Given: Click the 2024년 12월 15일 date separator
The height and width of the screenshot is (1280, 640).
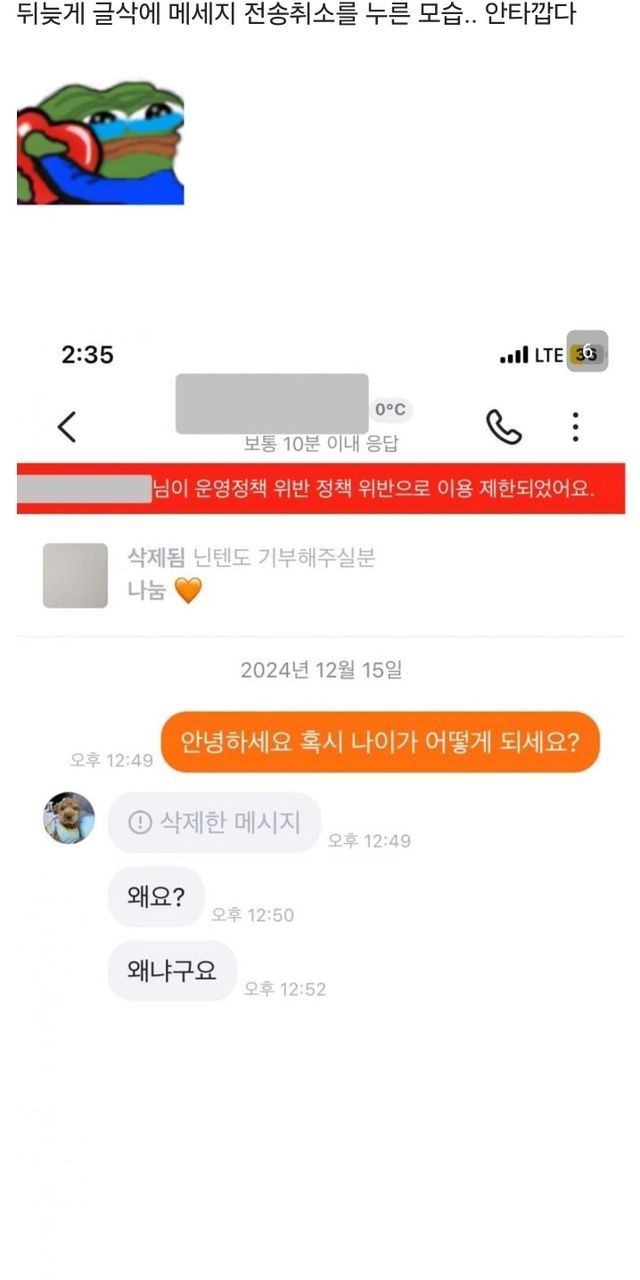Looking at the screenshot, I should click(321, 670).
